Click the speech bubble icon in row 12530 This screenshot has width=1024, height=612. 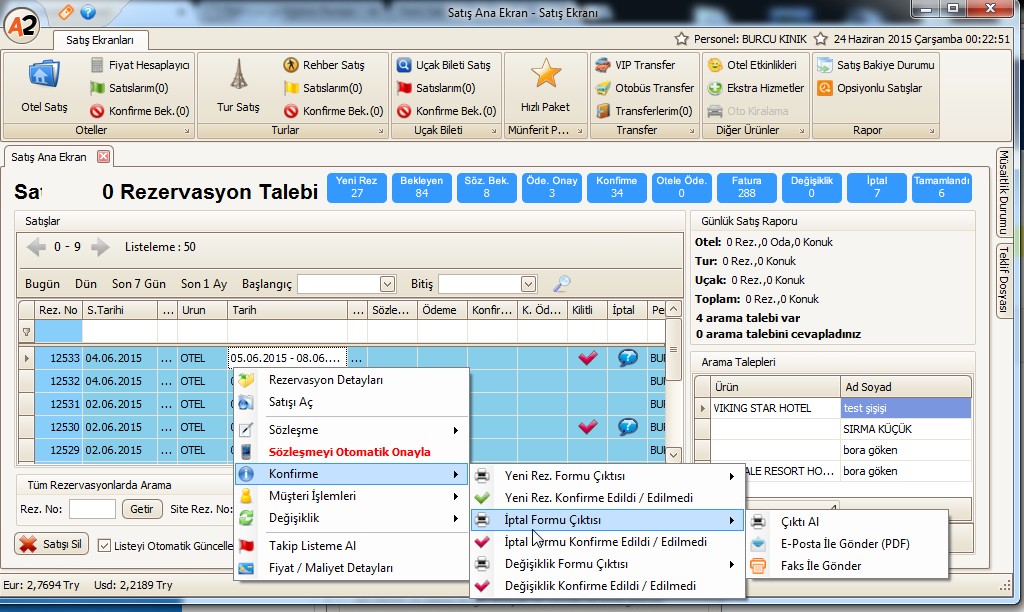pos(628,427)
